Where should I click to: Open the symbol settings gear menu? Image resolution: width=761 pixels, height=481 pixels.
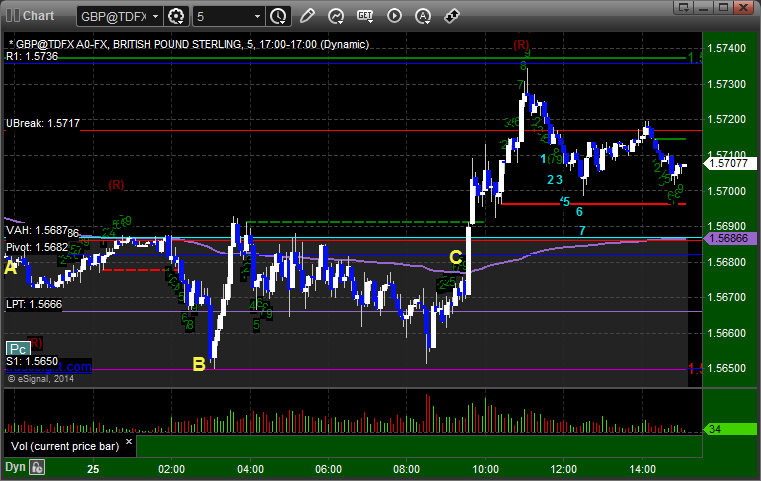click(176, 16)
